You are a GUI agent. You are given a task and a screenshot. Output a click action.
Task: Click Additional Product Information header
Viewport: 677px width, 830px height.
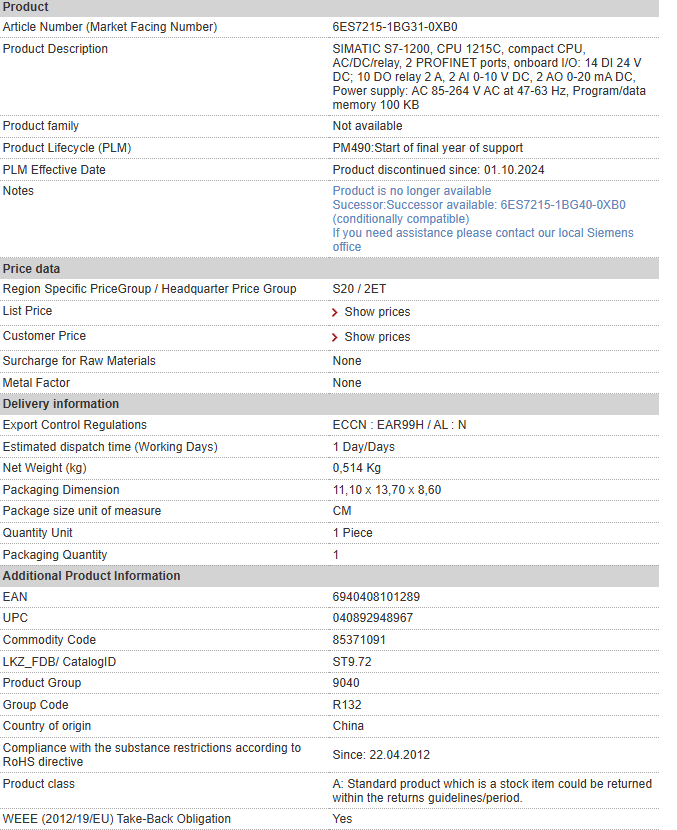[x=329, y=576]
